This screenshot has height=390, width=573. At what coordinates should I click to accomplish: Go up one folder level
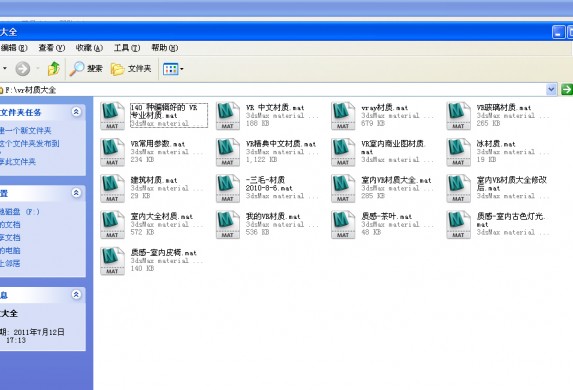pos(54,68)
